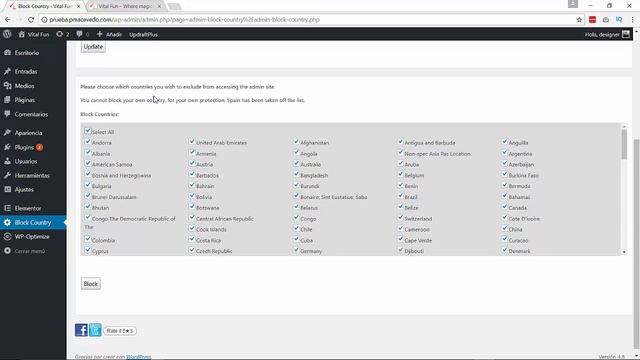Go back with the browser back arrow
This screenshot has height=360, width=640.
point(8,20)
